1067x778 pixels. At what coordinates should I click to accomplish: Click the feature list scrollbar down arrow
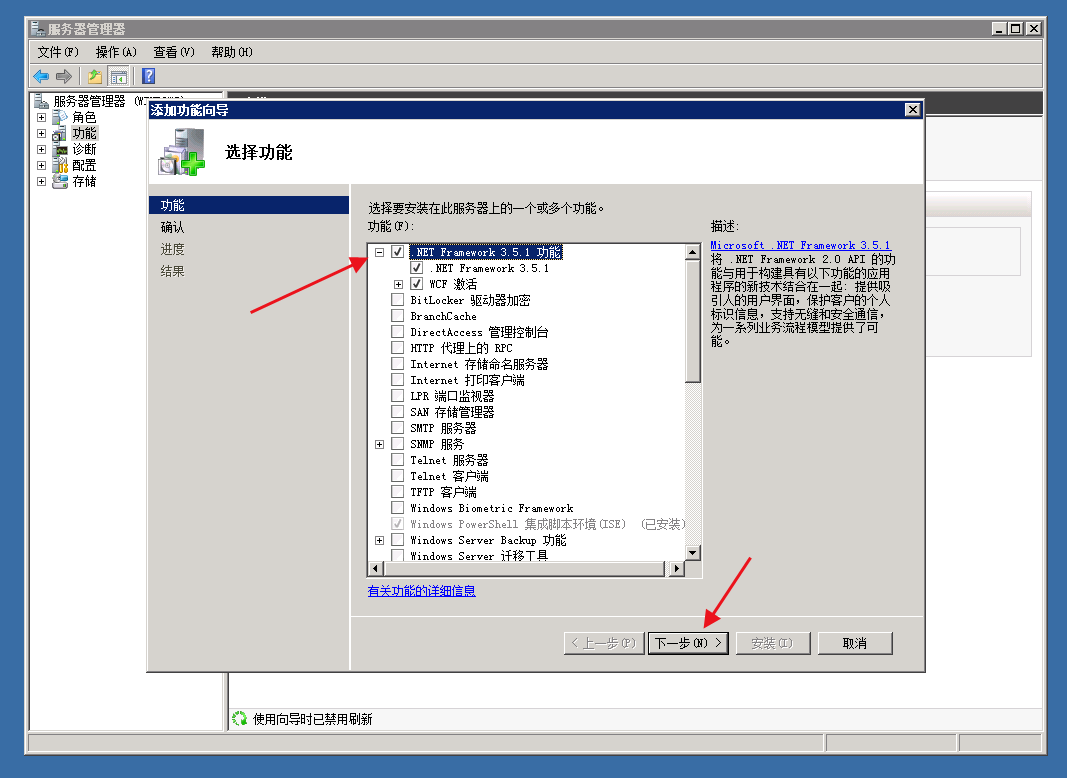[x=692, y=552]
